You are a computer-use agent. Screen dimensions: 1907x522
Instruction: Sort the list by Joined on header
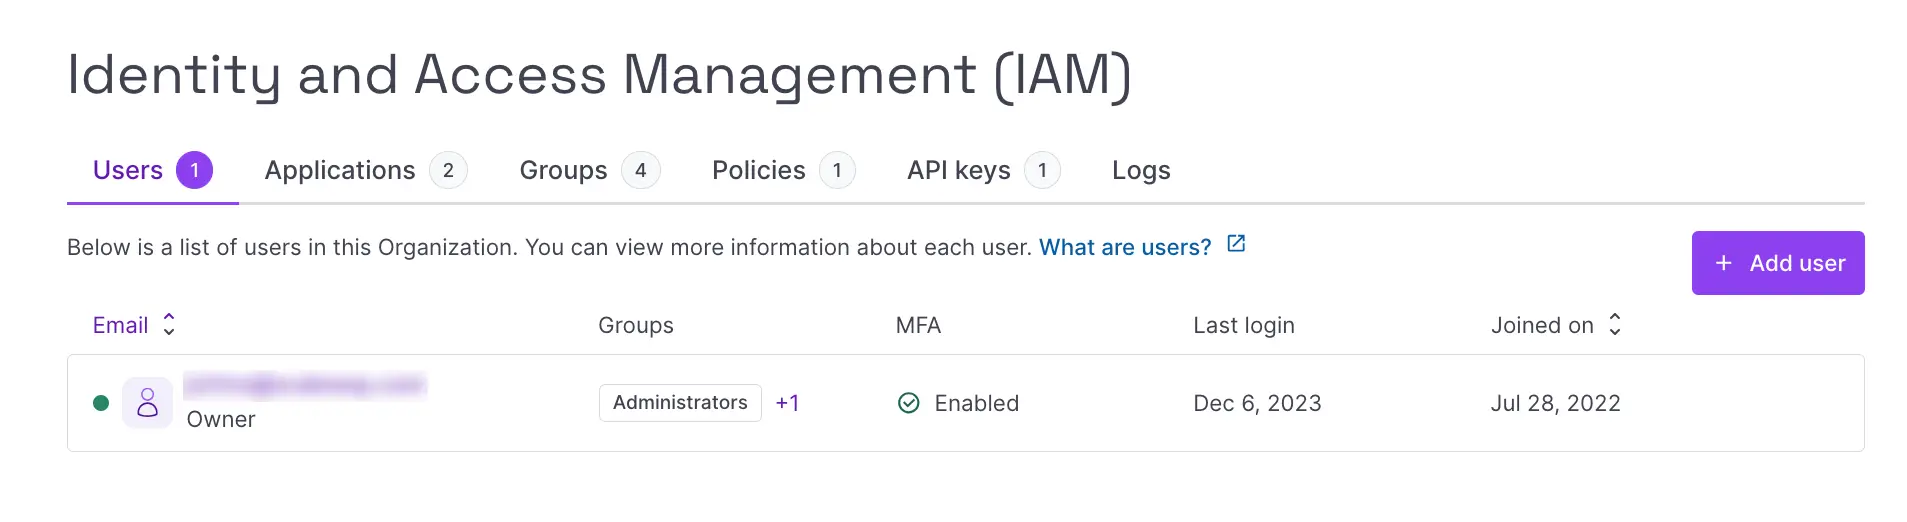[1541, 325]
